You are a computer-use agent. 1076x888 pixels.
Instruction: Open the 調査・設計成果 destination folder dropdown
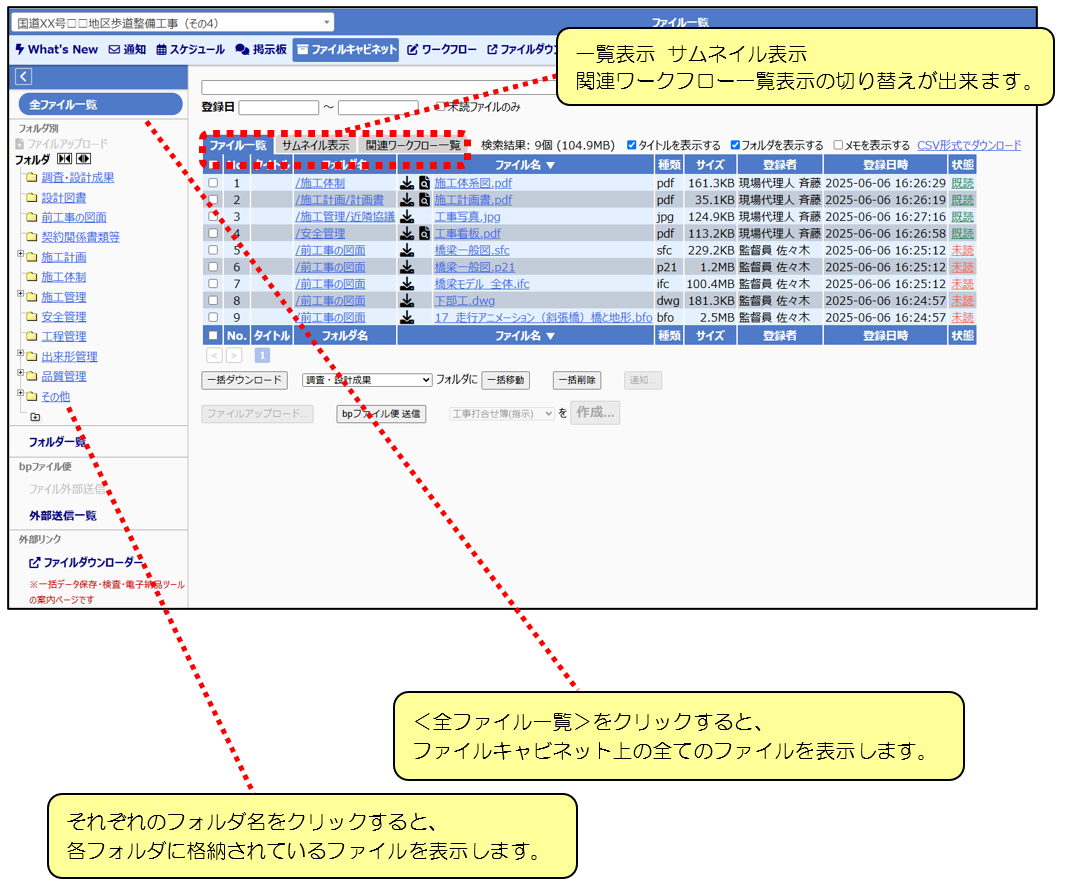click(x=366, y=380)
